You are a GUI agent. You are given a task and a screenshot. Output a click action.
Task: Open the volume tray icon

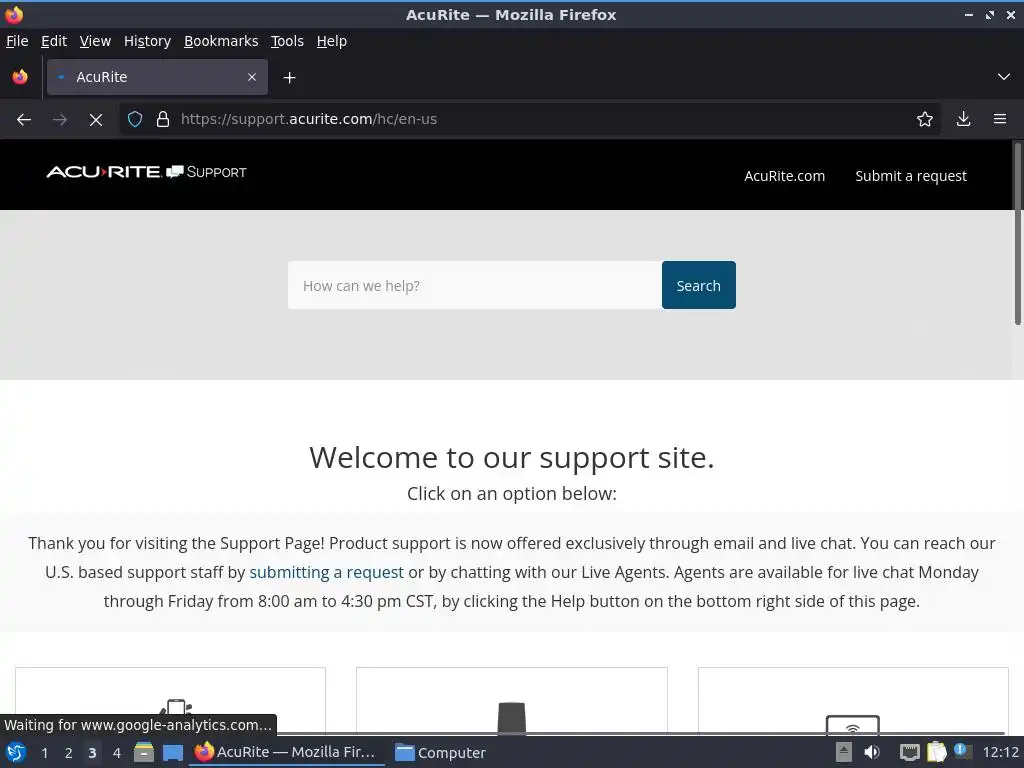pyautogui.click(x=872, y=752)
